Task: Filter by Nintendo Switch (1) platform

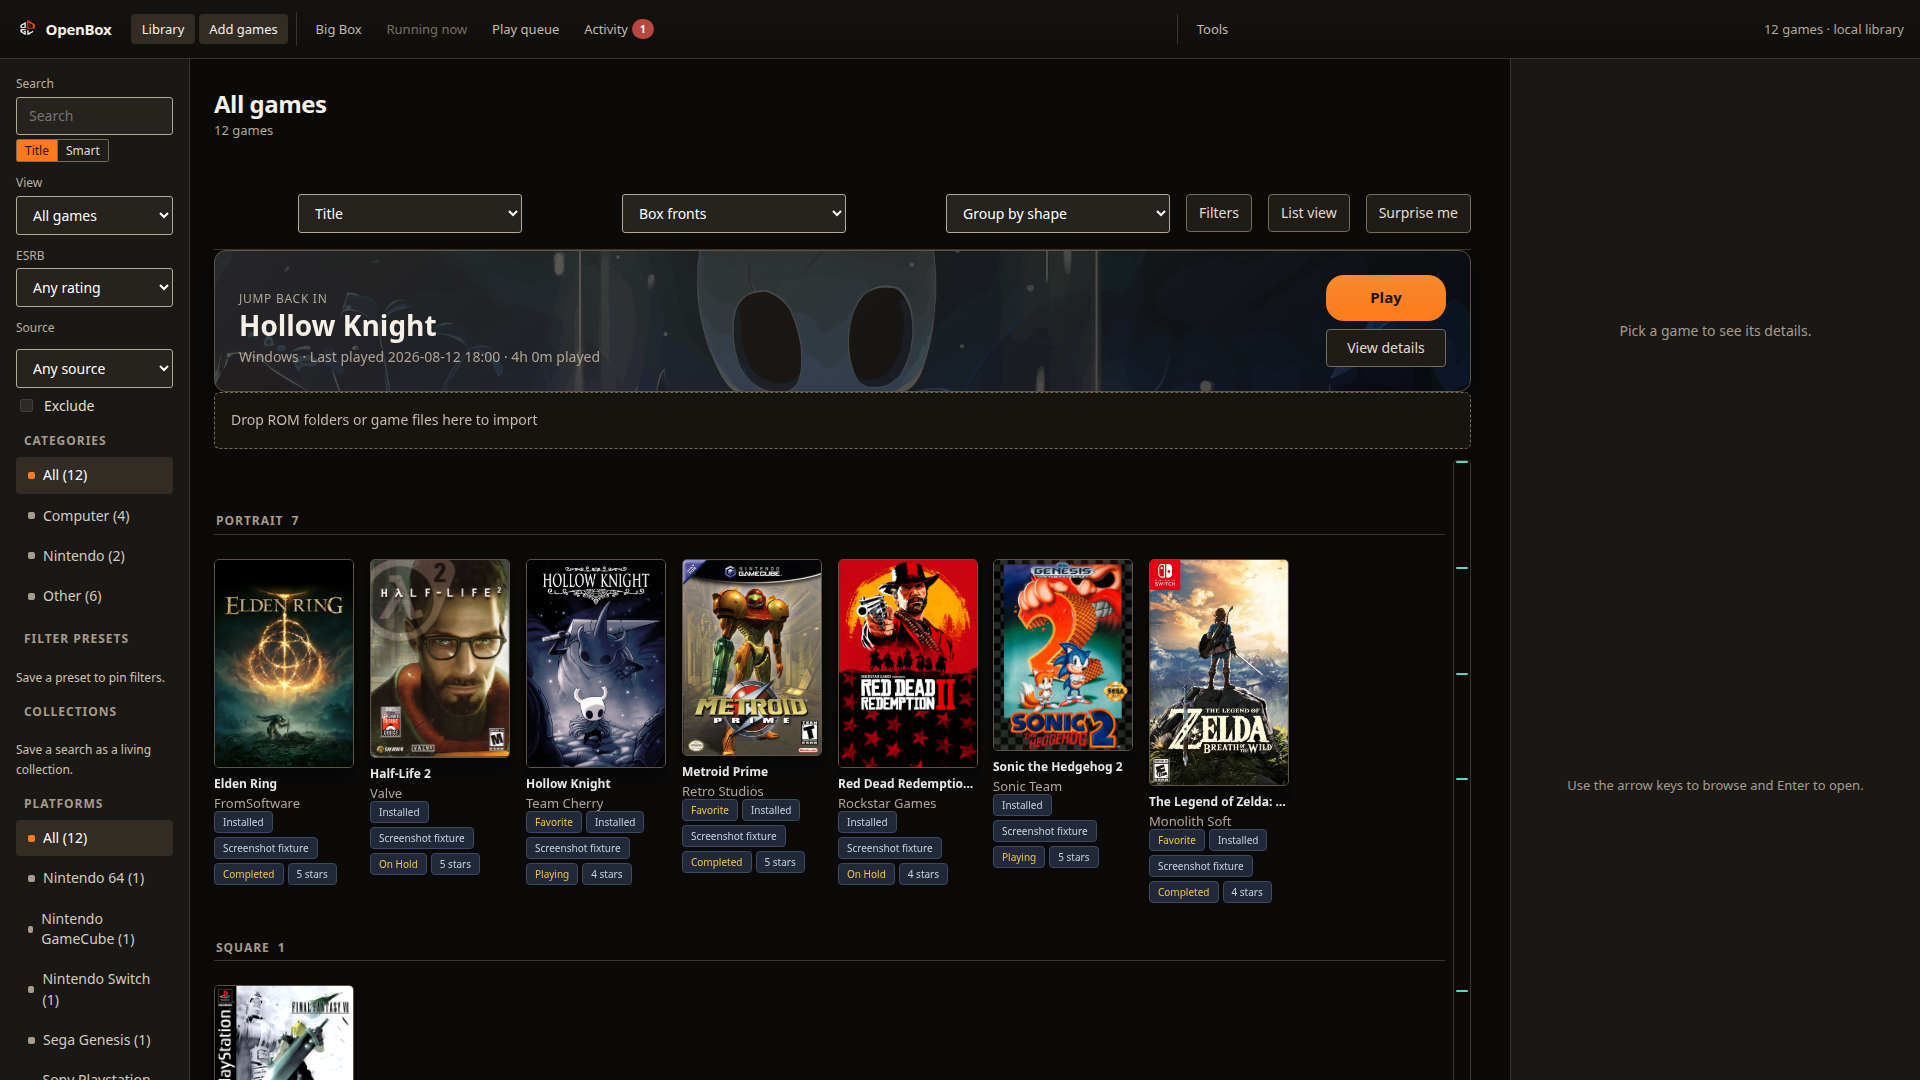Action: (94, 989)
